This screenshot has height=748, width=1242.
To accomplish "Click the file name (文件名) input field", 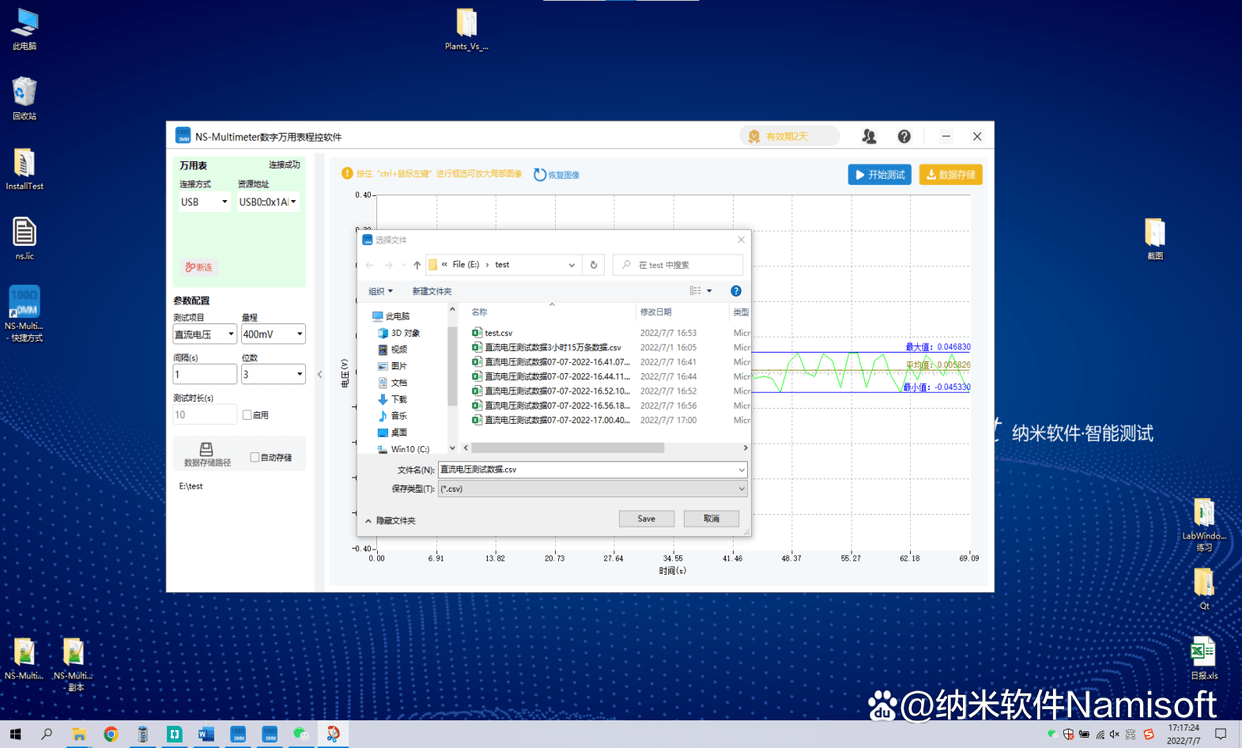I will click(x=593, y=469).
